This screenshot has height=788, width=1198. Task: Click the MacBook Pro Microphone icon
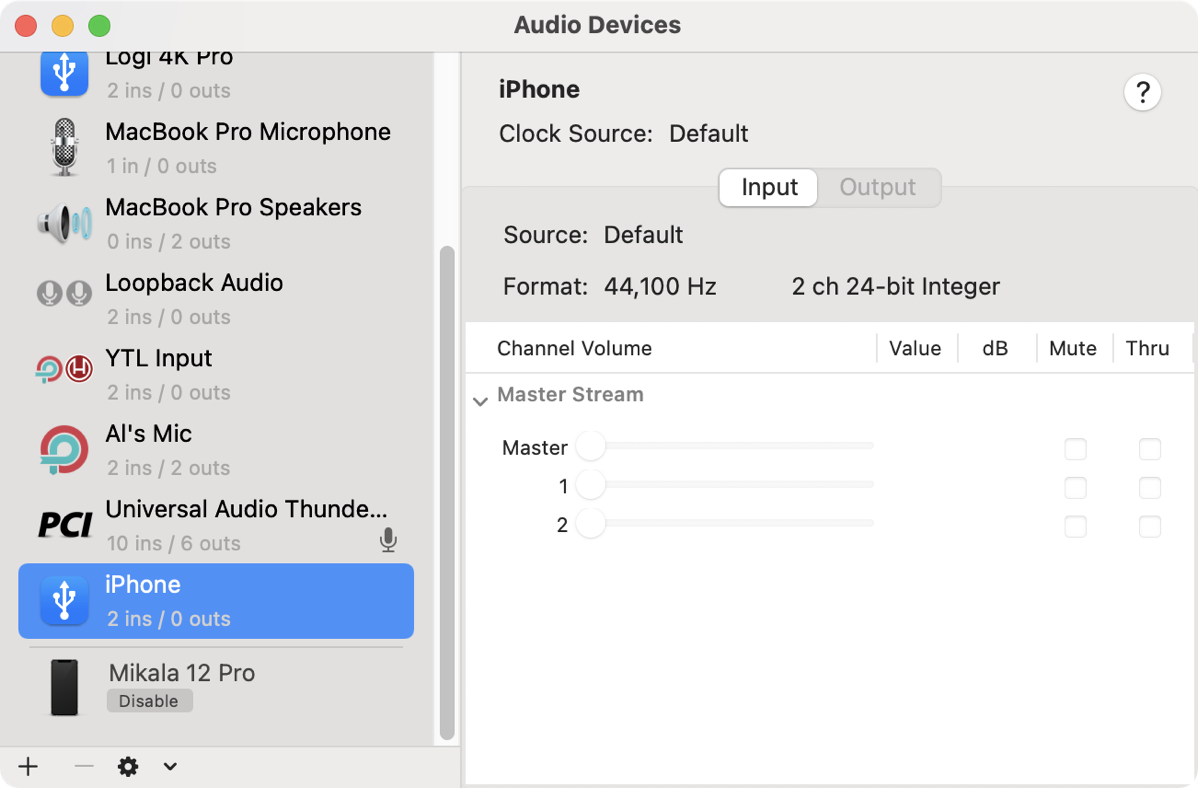[x=65, y=147]
